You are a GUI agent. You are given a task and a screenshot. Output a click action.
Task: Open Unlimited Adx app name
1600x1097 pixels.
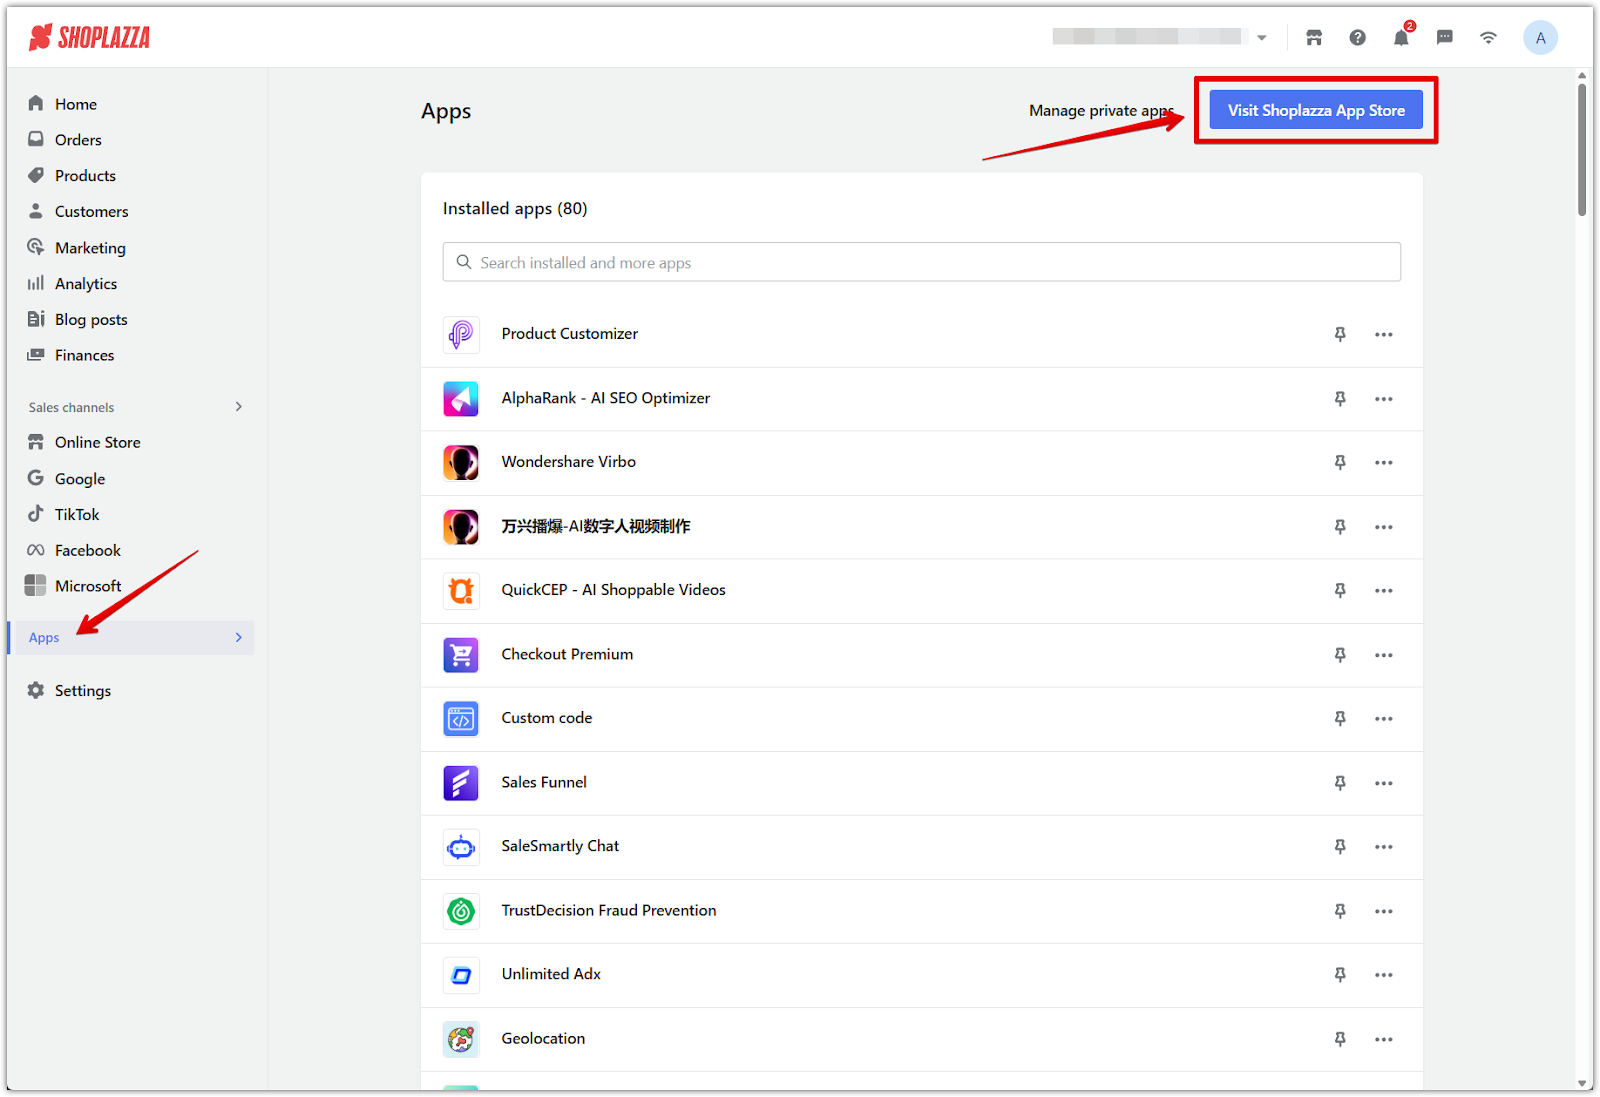pyautogui.click(x=551, y=974)
